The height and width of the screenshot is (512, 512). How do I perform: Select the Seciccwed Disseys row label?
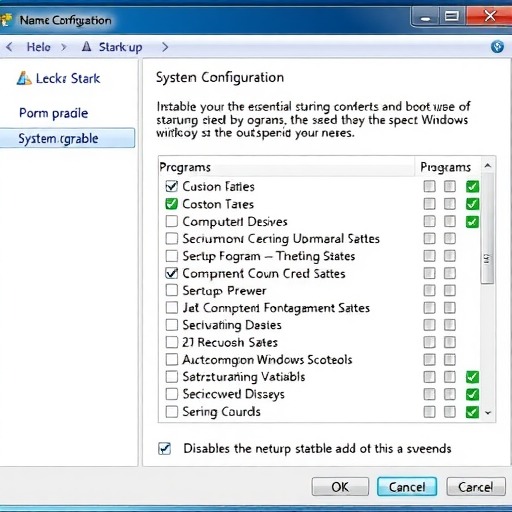click(x=234, y=394)
